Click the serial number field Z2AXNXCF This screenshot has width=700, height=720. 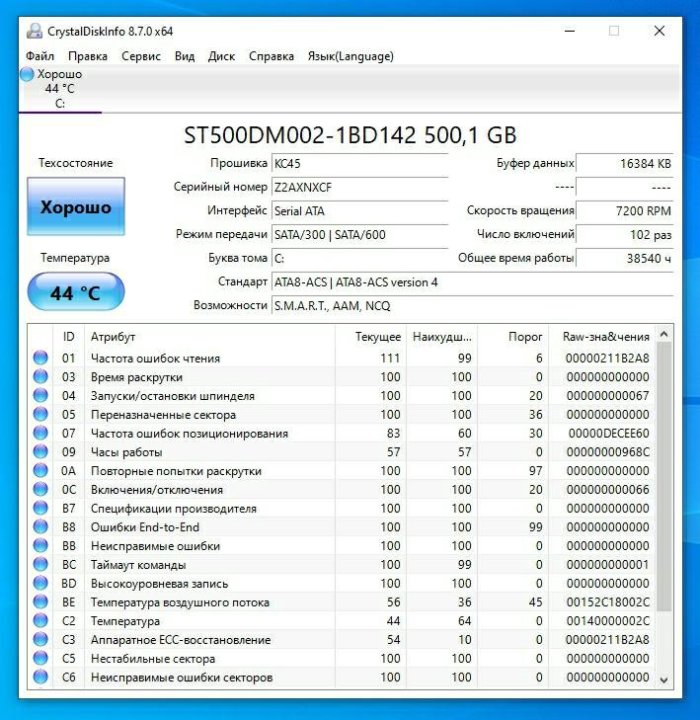click(360, 187)
